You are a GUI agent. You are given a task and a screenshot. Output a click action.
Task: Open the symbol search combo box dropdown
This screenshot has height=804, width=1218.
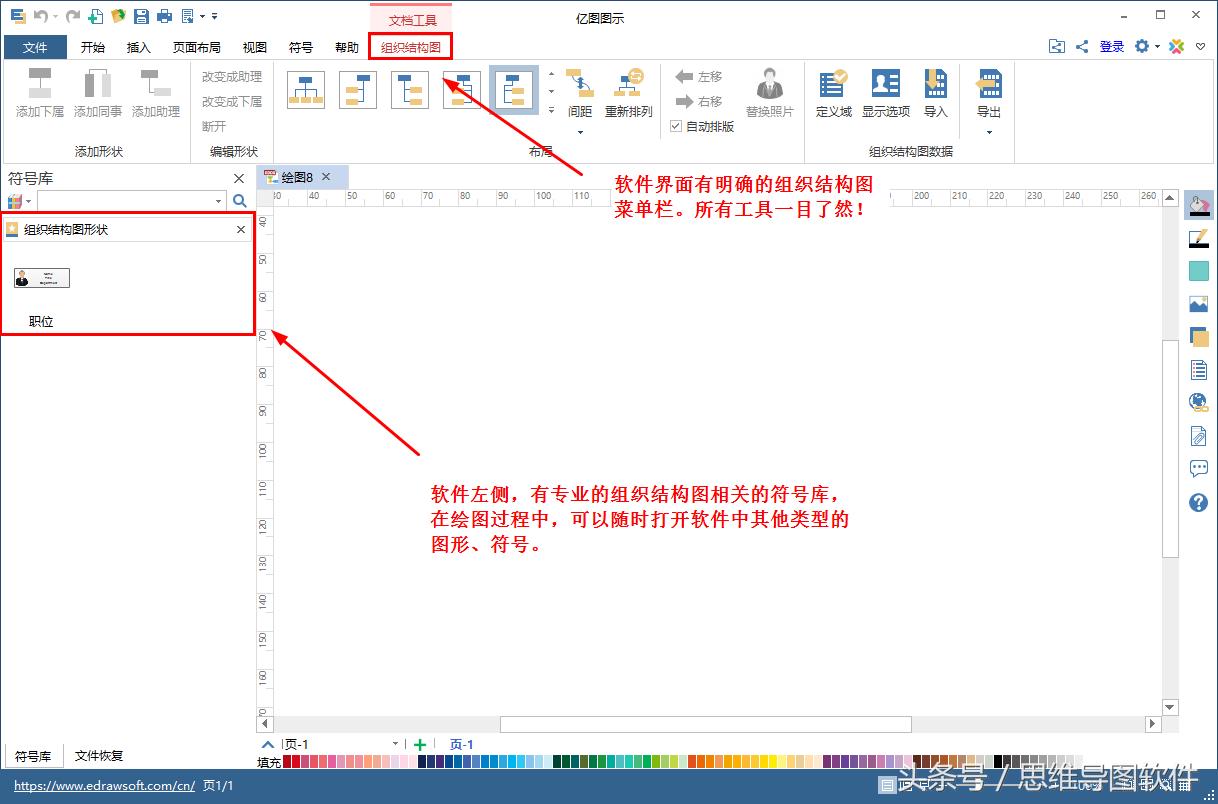pyautogui.click(x=219, y=201)
